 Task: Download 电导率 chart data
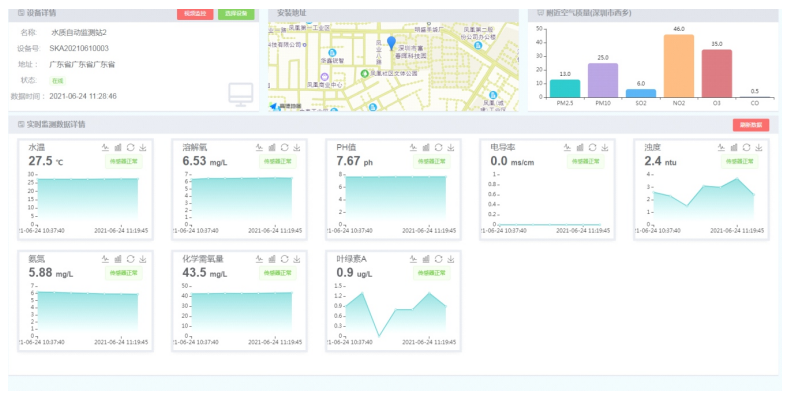(606, 147)
